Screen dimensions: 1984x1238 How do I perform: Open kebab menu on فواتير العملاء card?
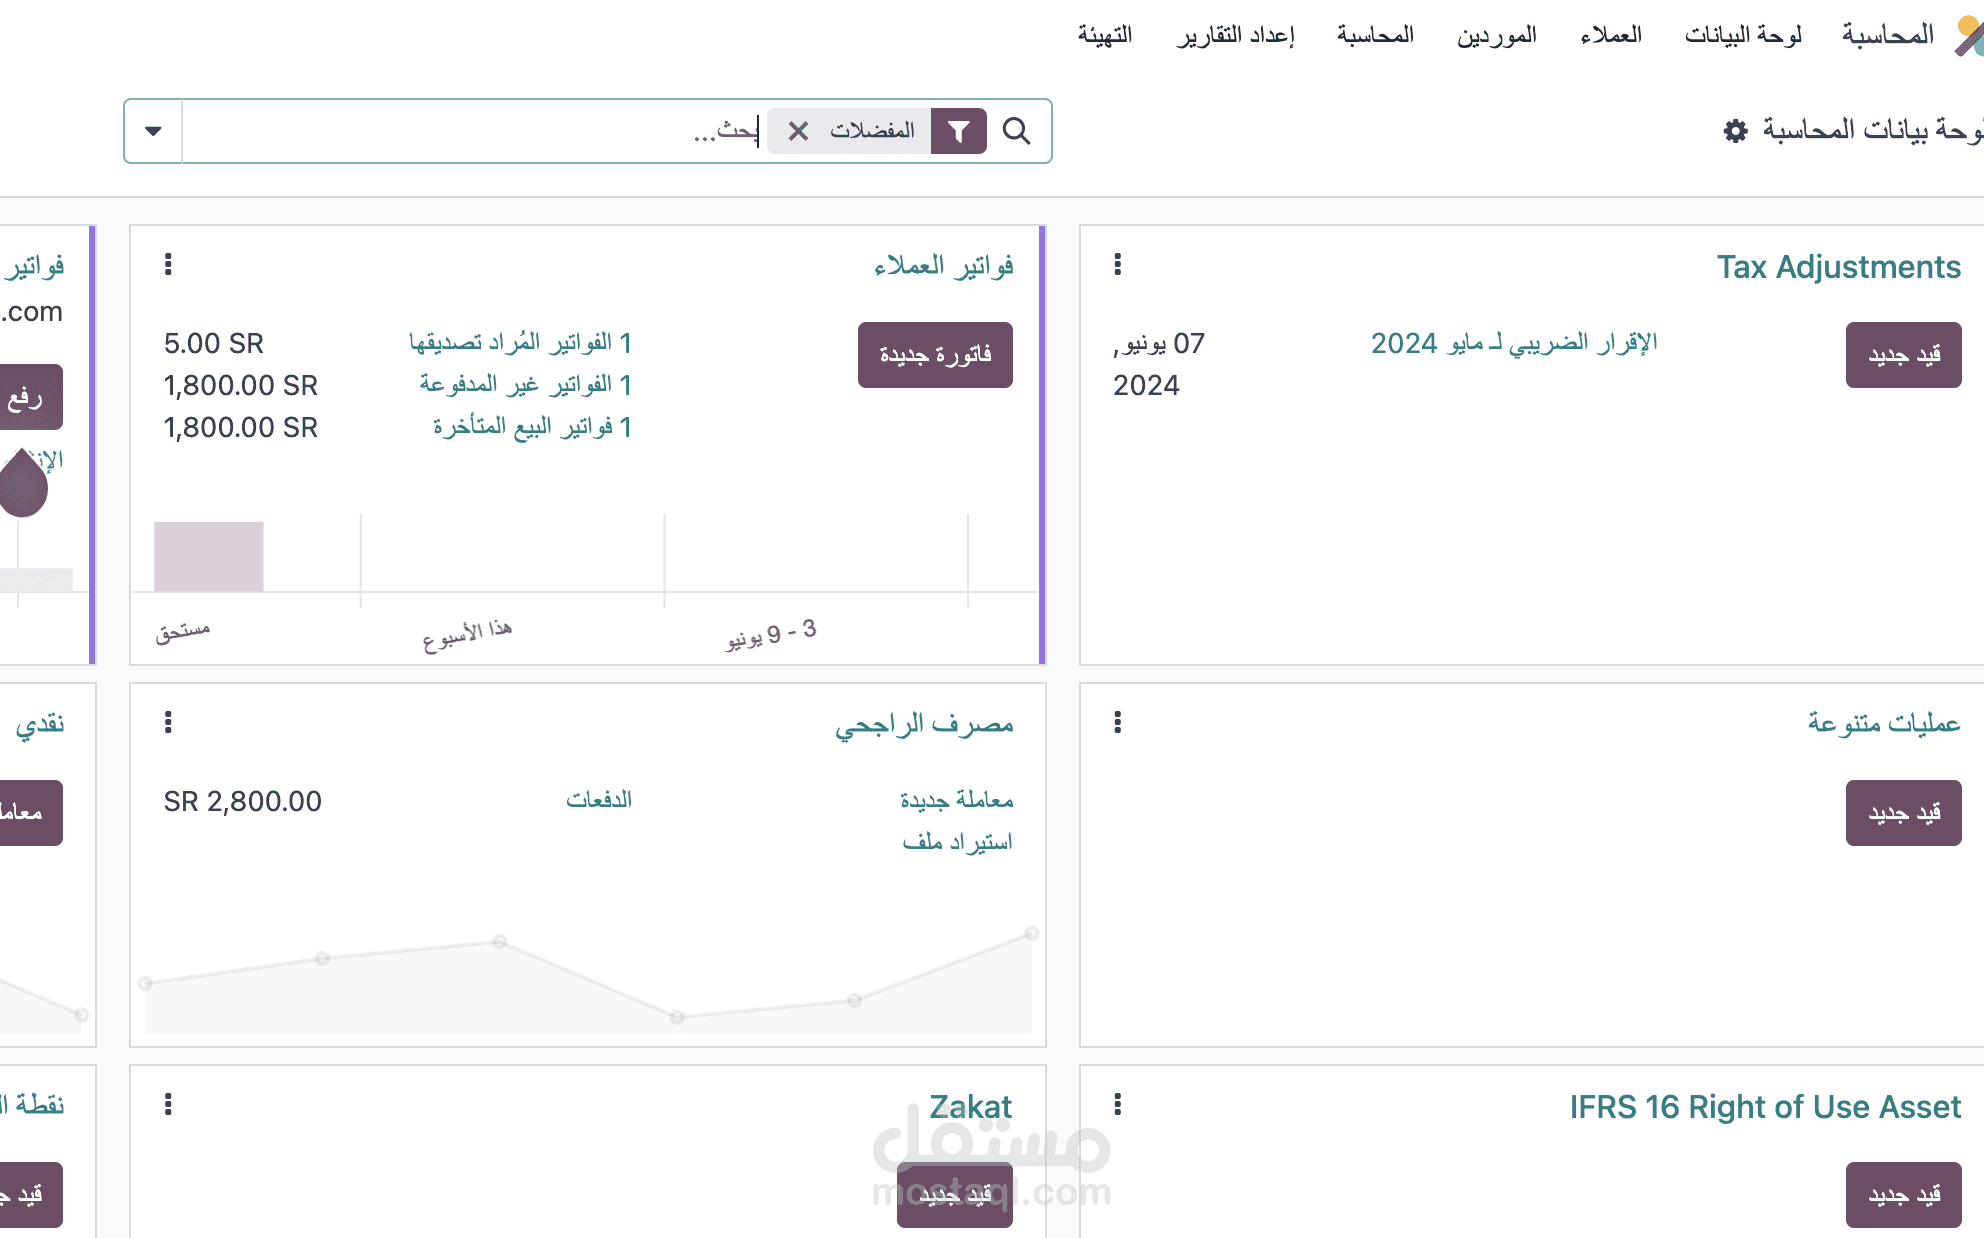point(168,265)
